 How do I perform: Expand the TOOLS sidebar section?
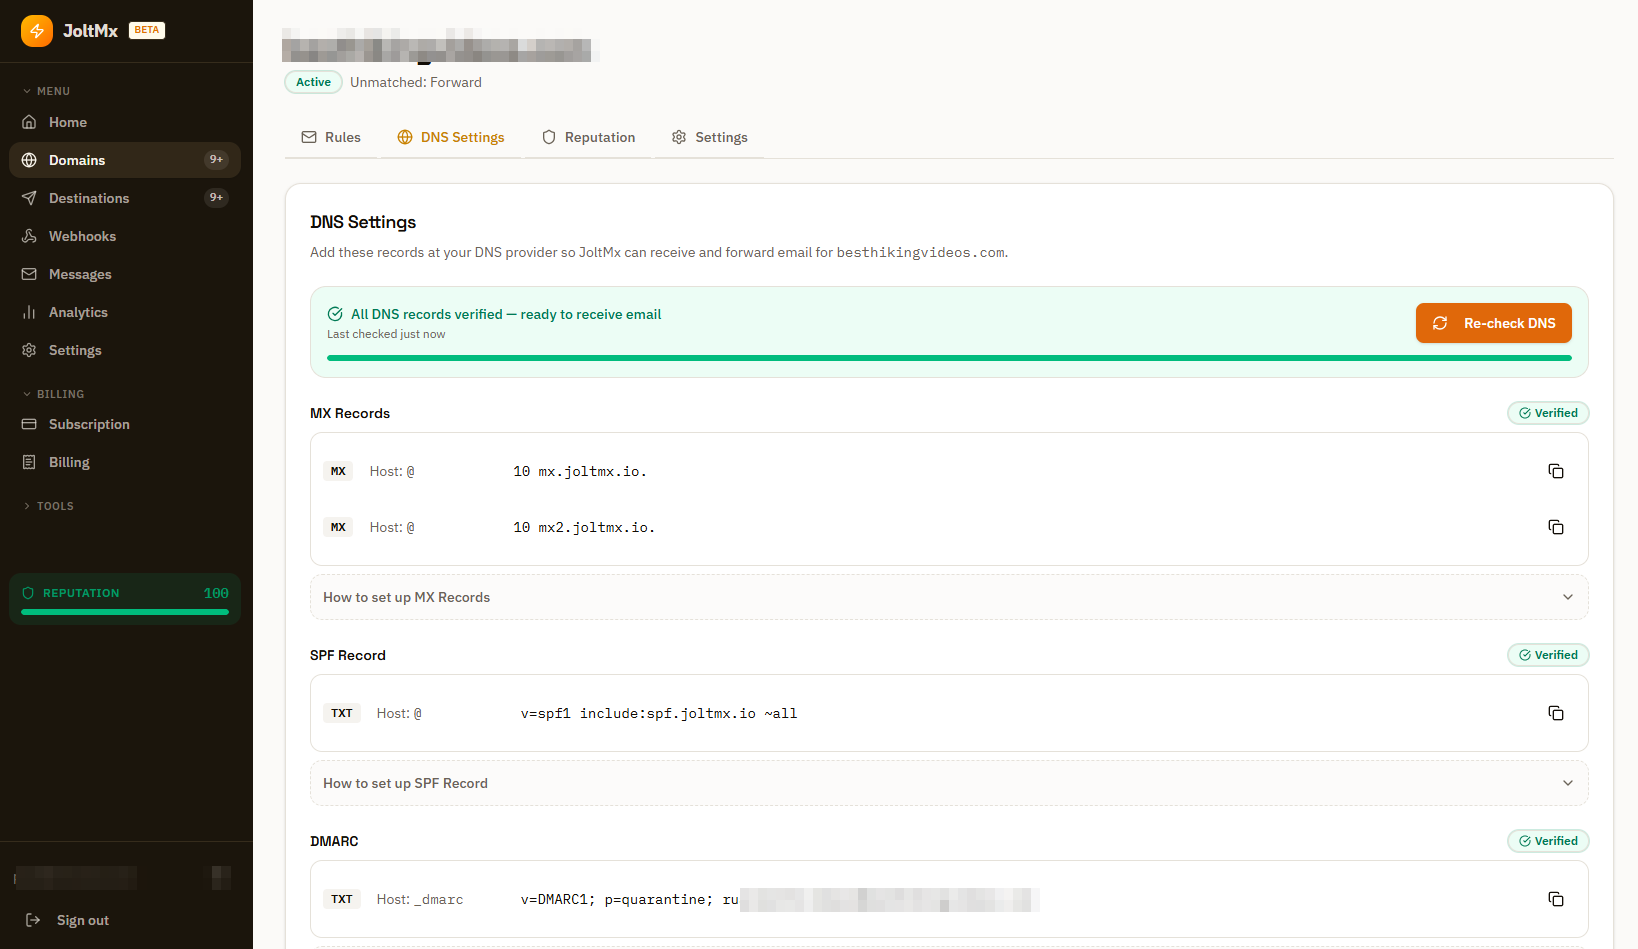tap(49, 506)
